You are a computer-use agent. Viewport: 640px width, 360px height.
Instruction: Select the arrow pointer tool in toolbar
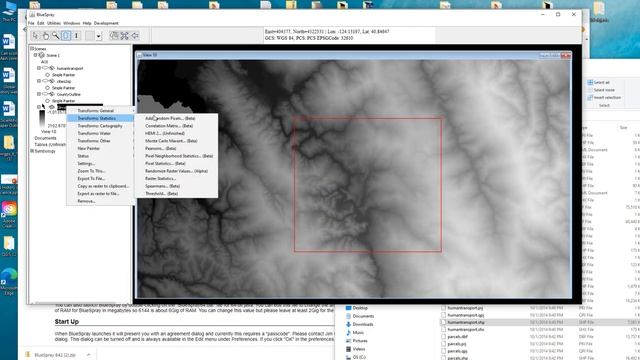point(36,36)
